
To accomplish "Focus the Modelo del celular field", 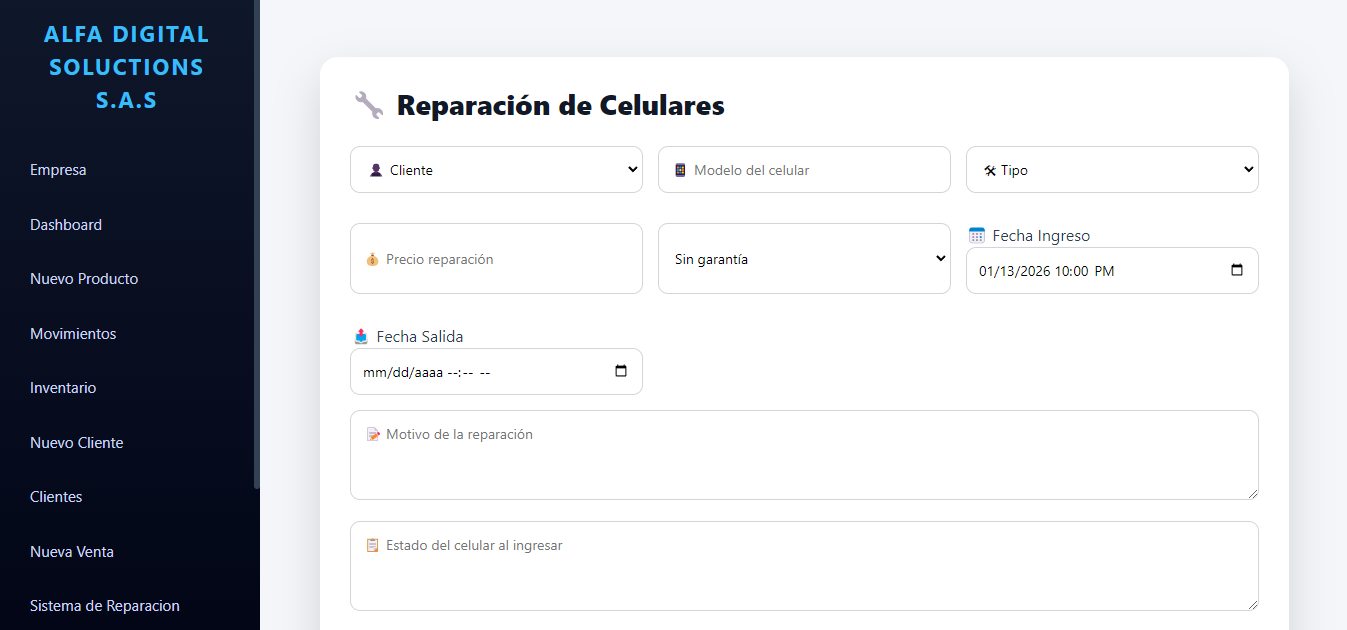I will (804, 170).
